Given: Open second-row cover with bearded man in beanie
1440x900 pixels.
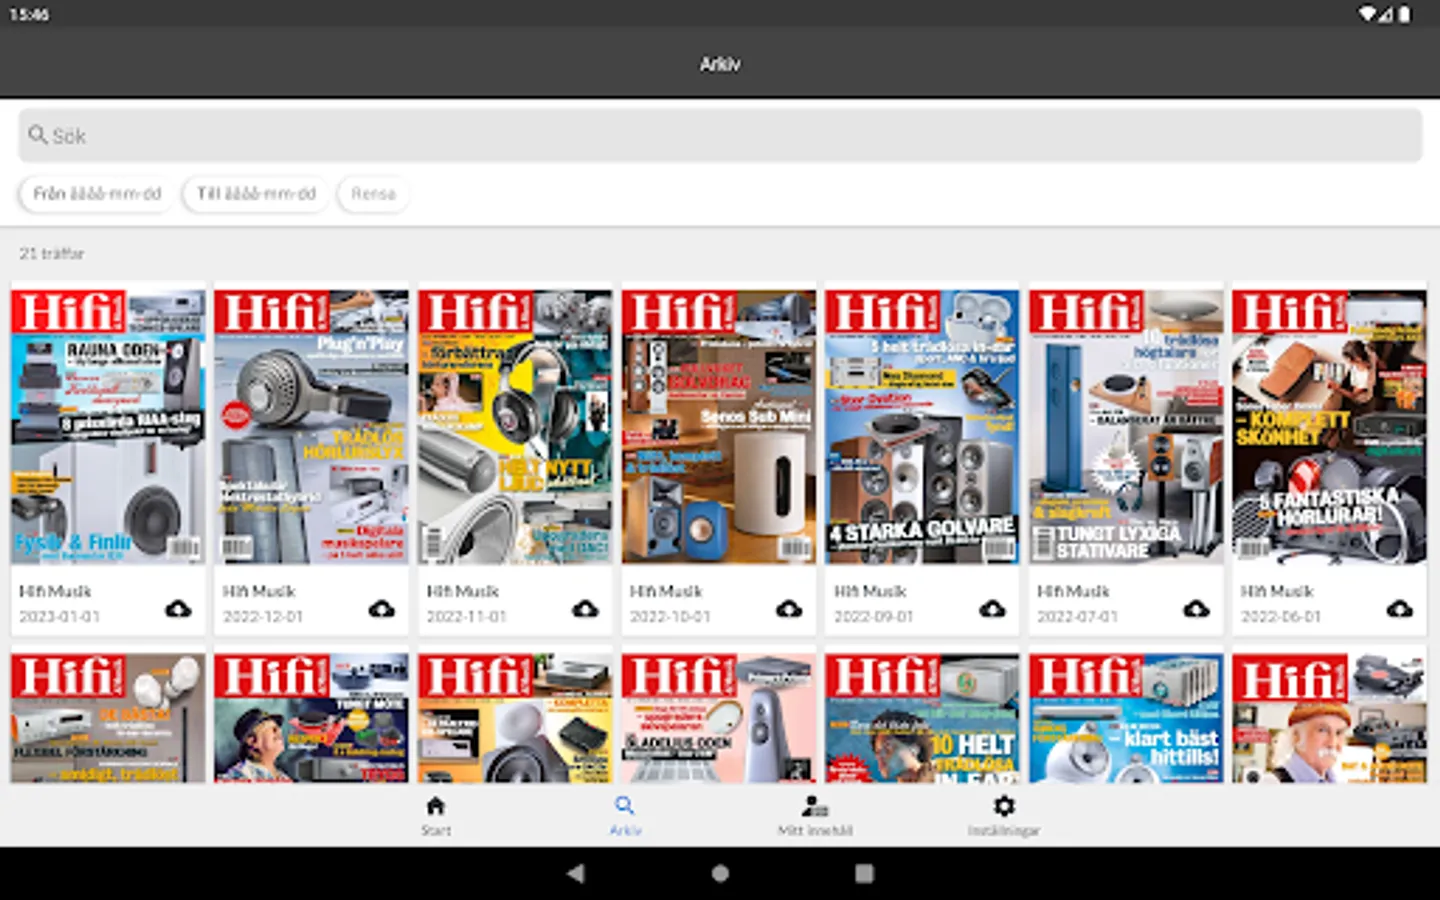Looking at the screenshot, I should (x=1329, y=718).
